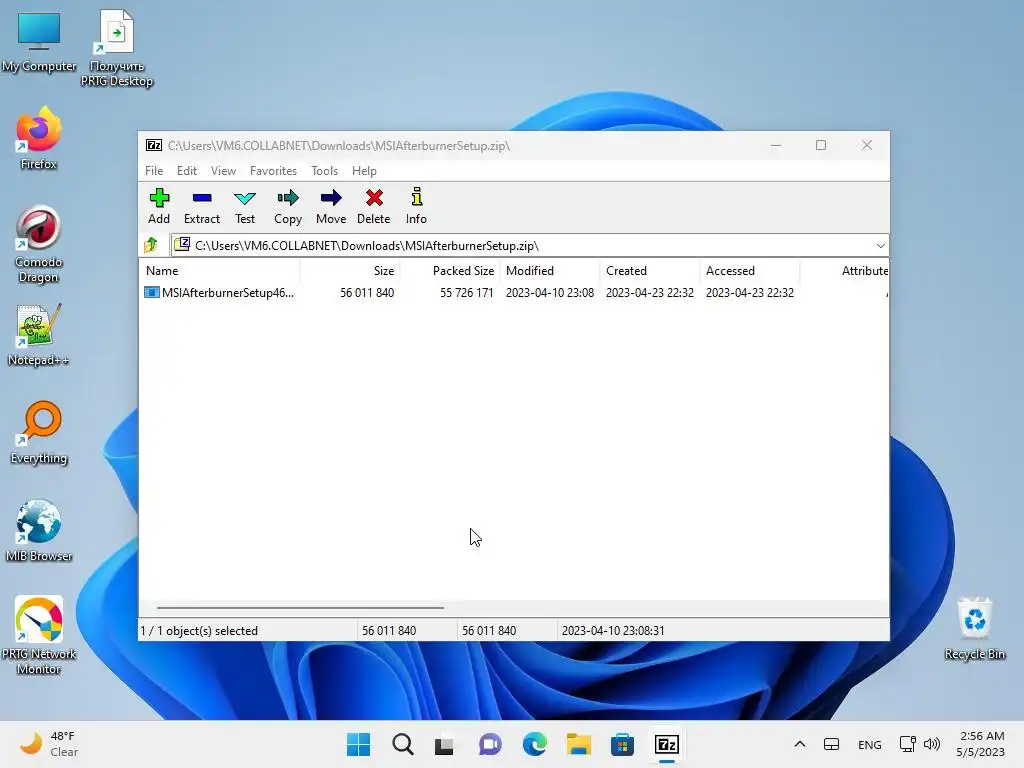Viewport: 1024px width, 768px height.
Task: Sort by the Modified column header
Action: click(x=550, y=270)
